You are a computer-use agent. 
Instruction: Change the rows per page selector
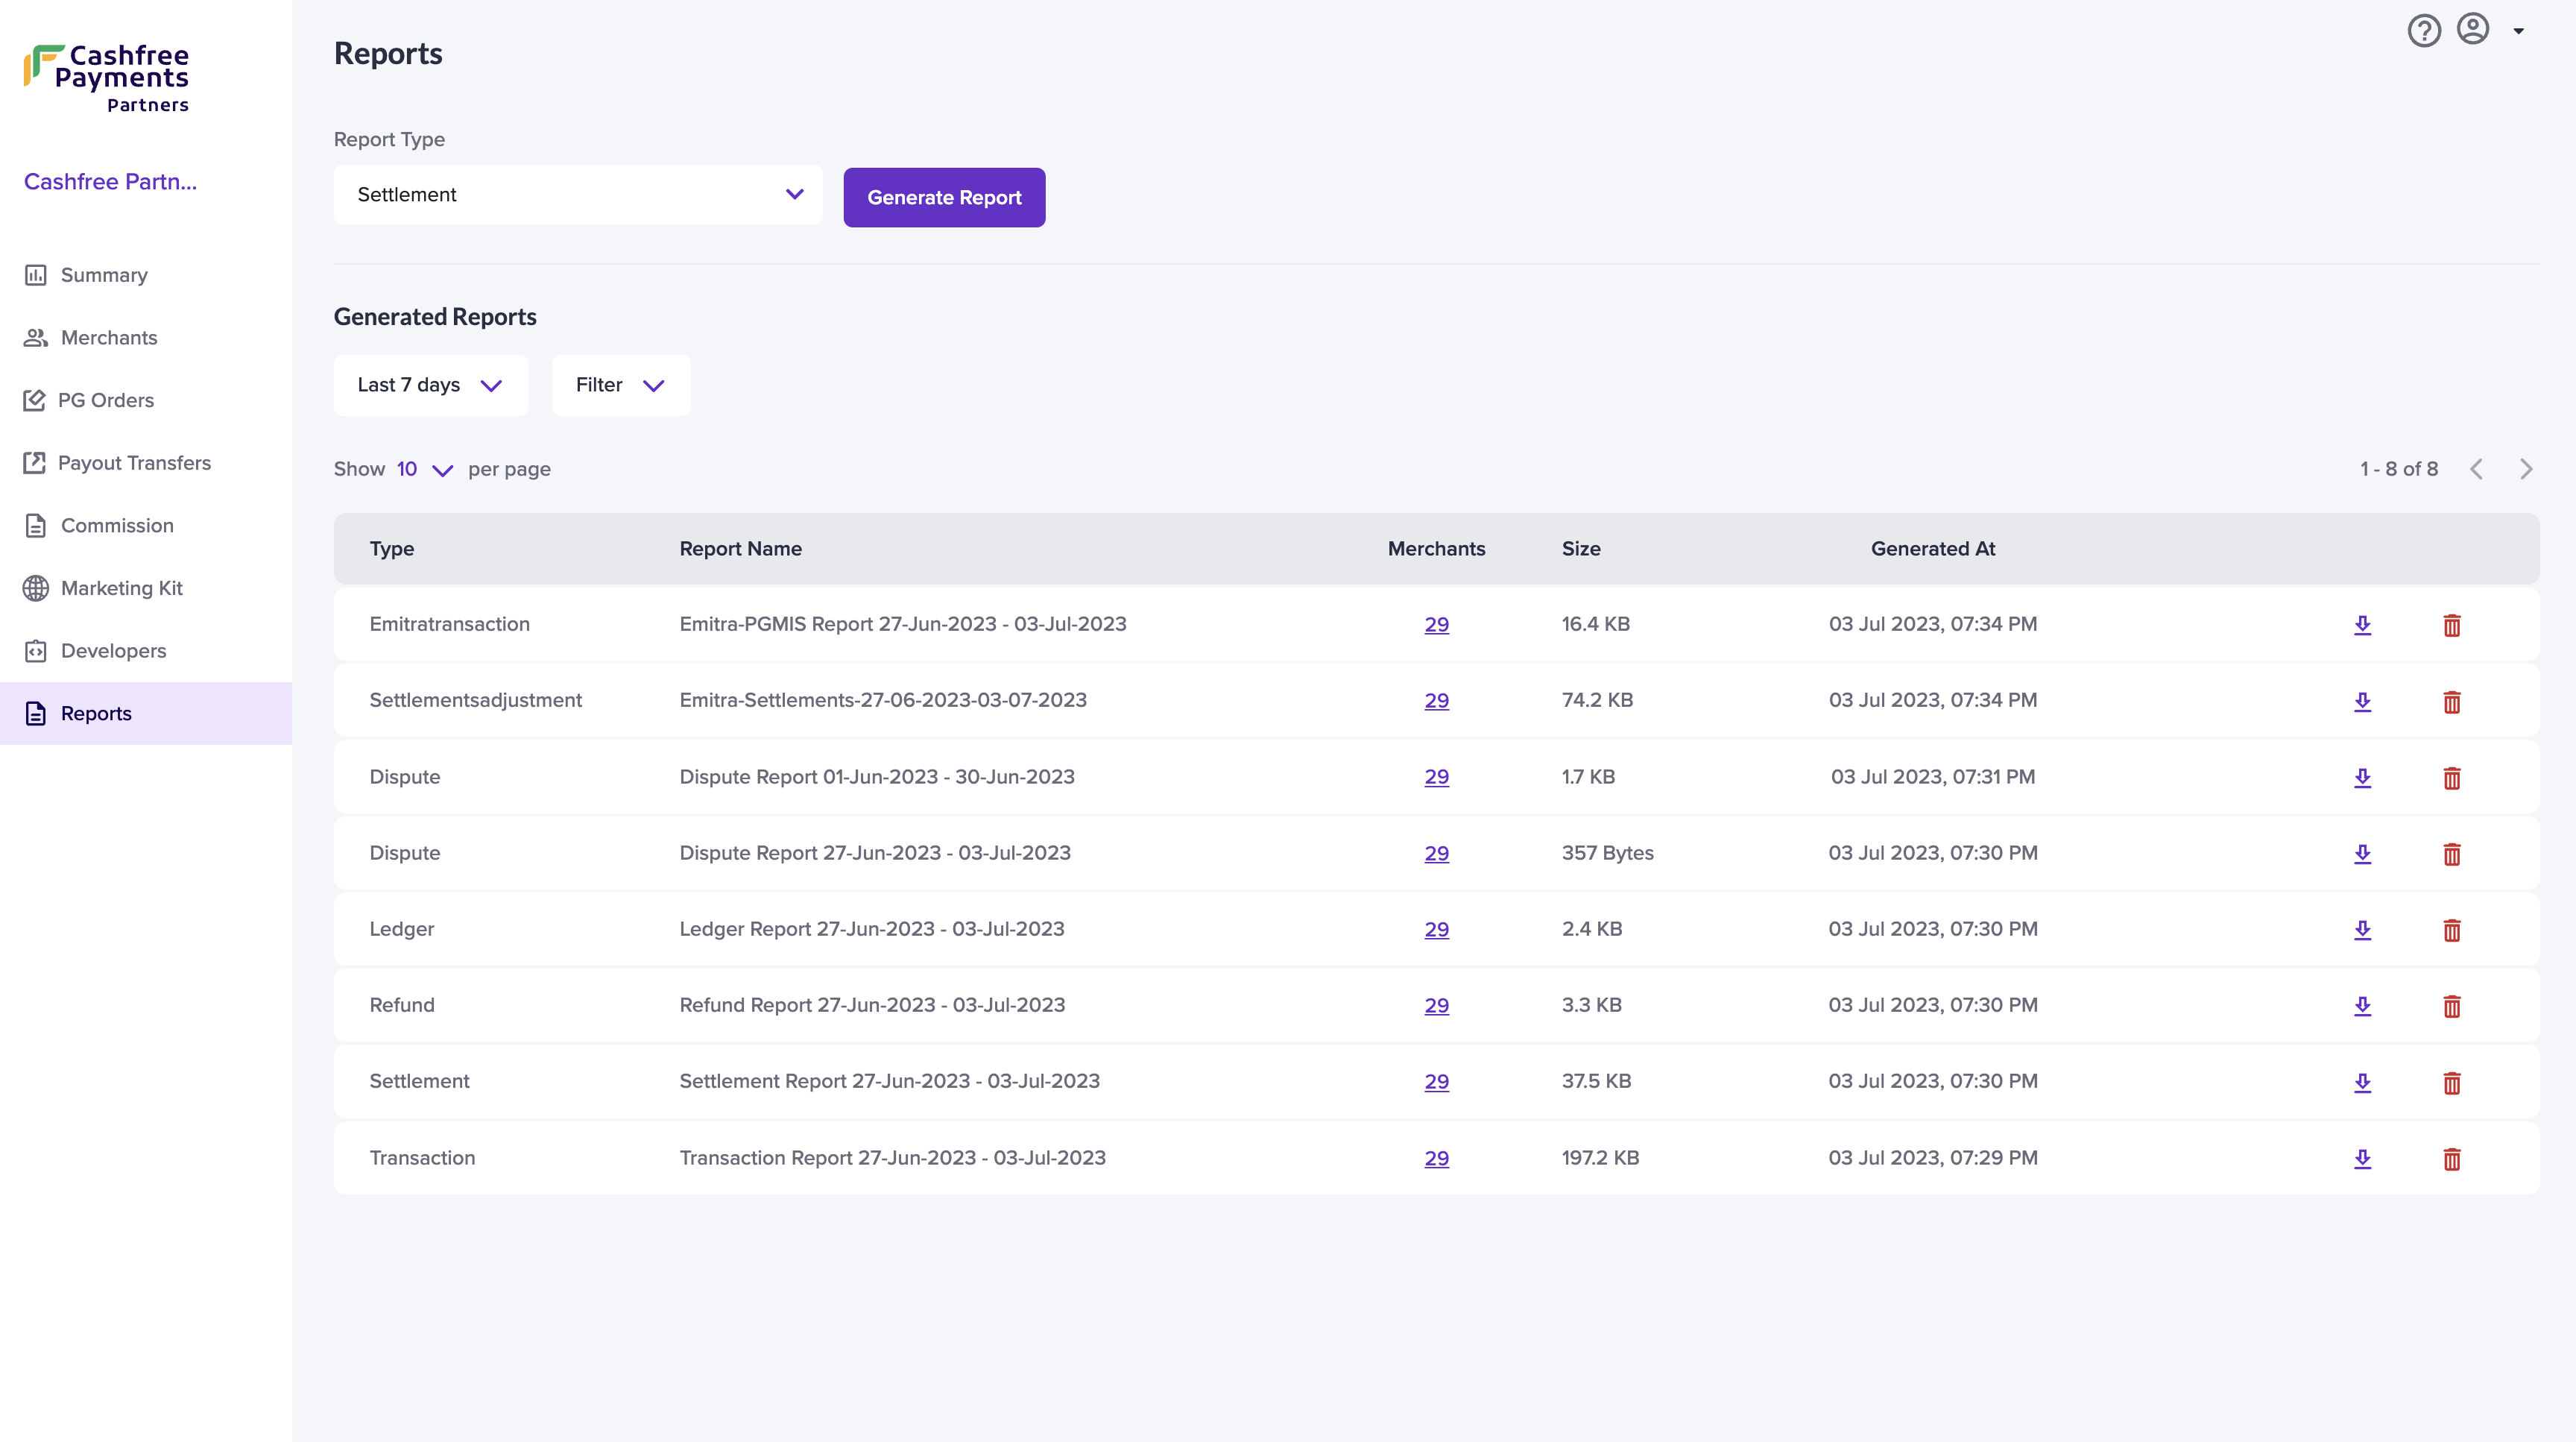tap(424, 469)
